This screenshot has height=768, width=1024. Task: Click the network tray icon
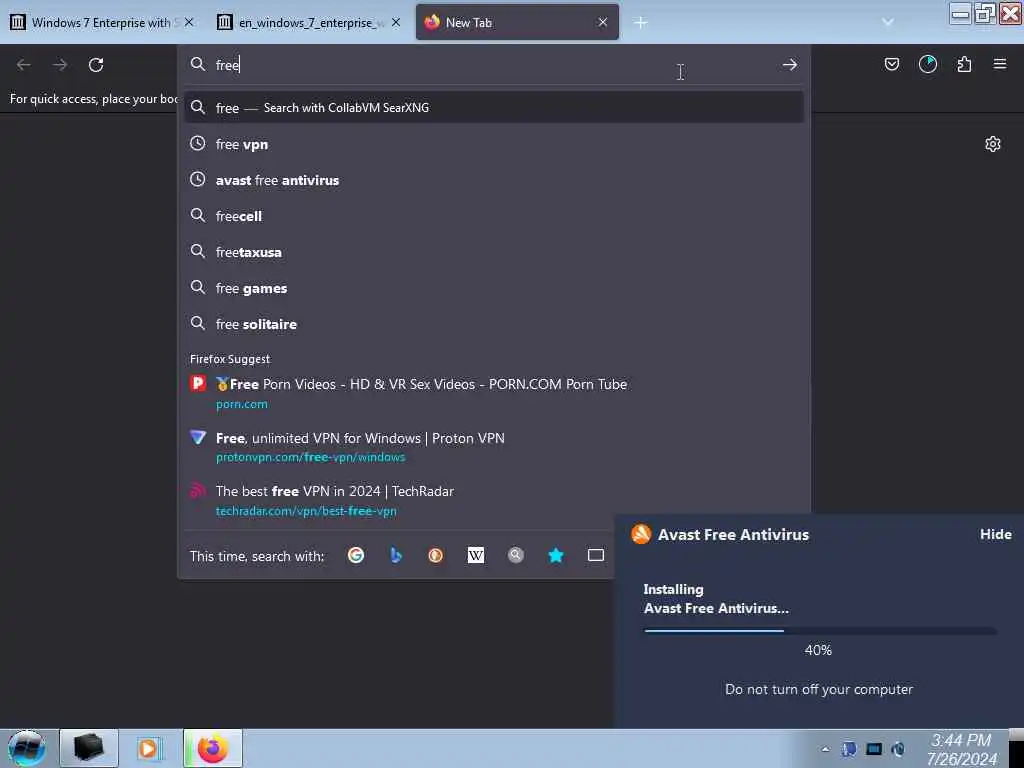[873, 749]
